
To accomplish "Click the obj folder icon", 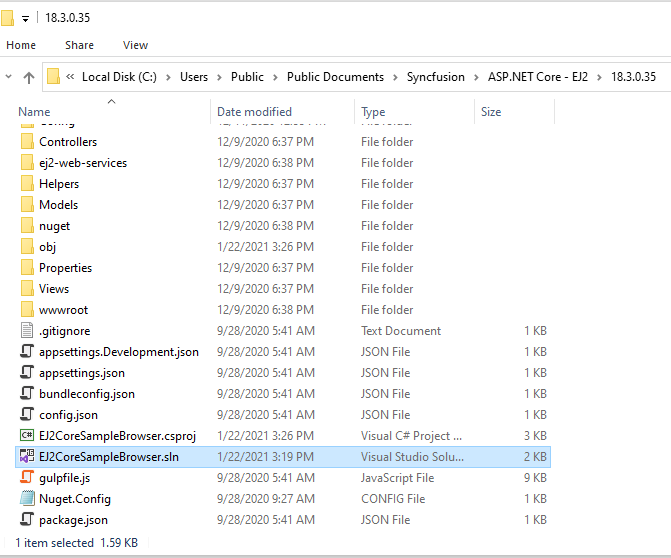I will coord(27,246).
